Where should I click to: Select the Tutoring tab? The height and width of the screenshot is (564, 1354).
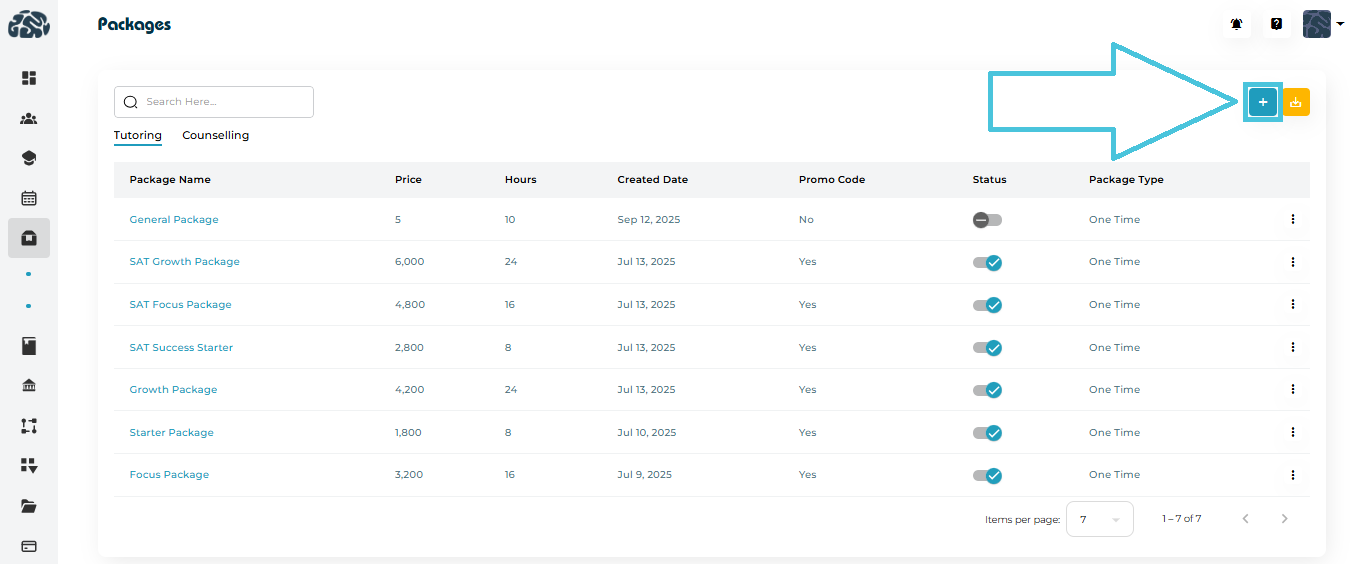[x=138, y=135]
